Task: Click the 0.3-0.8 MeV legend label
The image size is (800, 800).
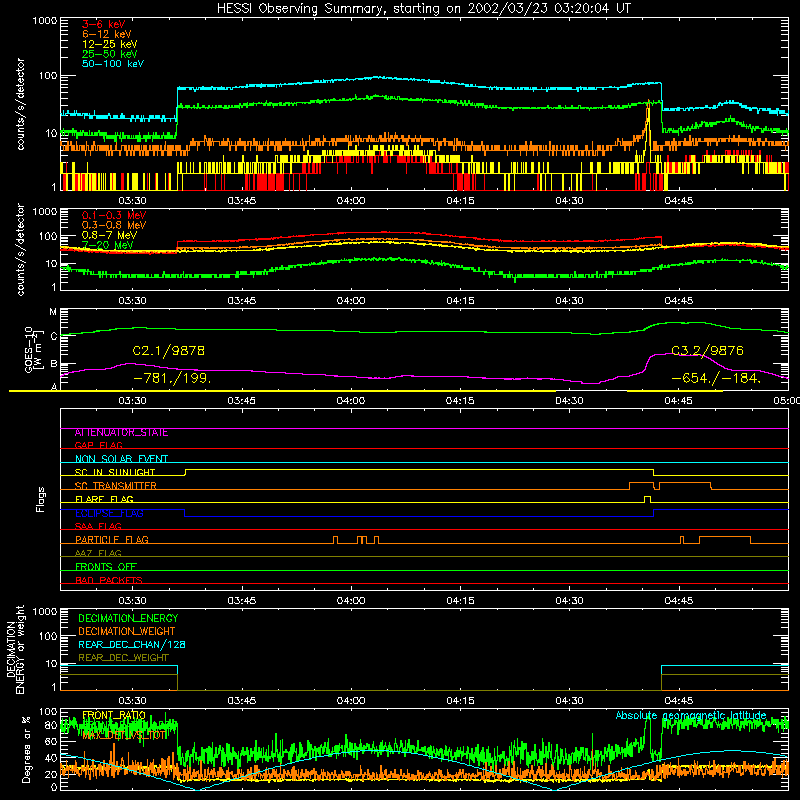Action: pos(114,225)
